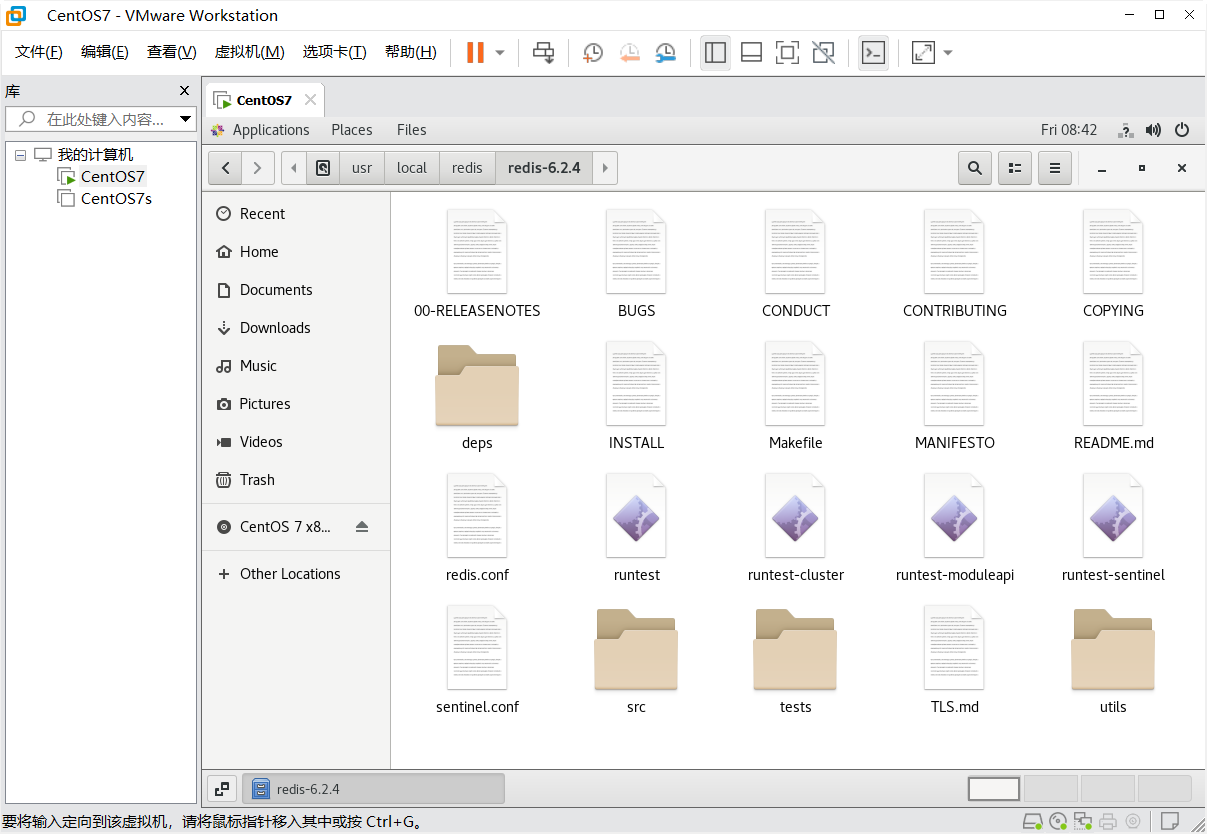Eject the CentOS 7 x8... disc

tap(362, 527)
